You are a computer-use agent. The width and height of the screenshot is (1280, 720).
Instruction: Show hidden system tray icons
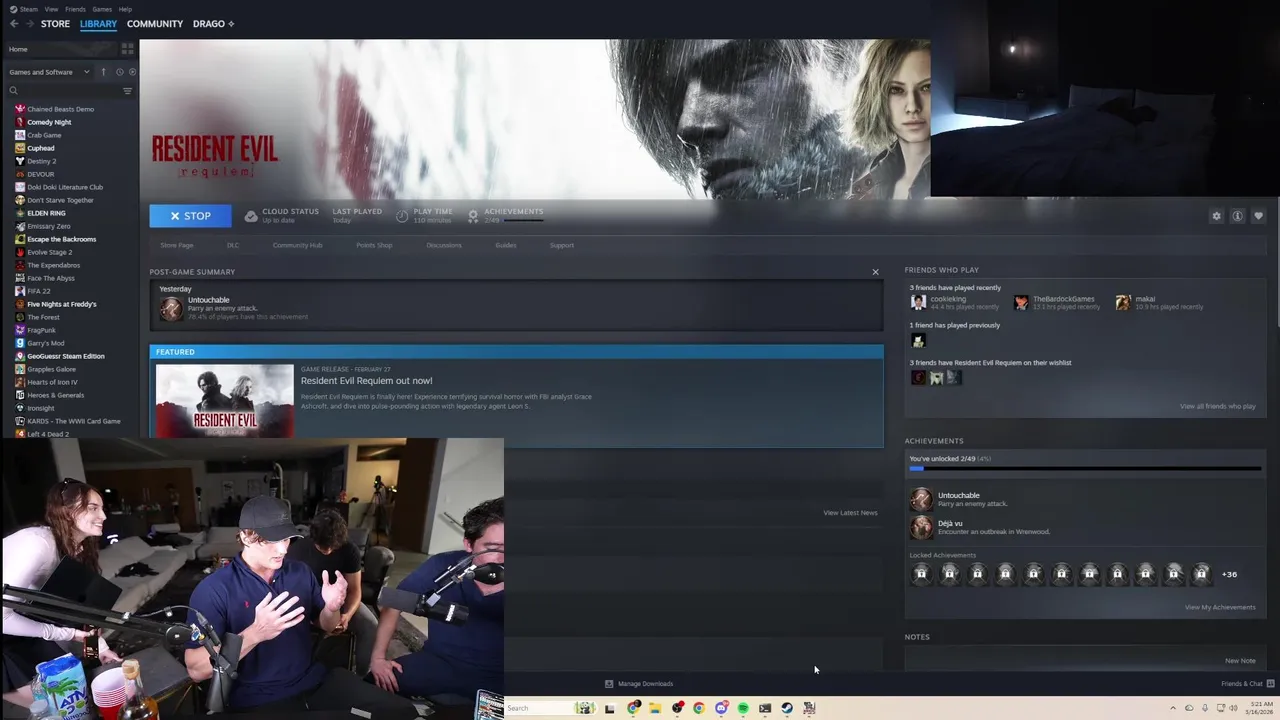(x=1173, y=708)
